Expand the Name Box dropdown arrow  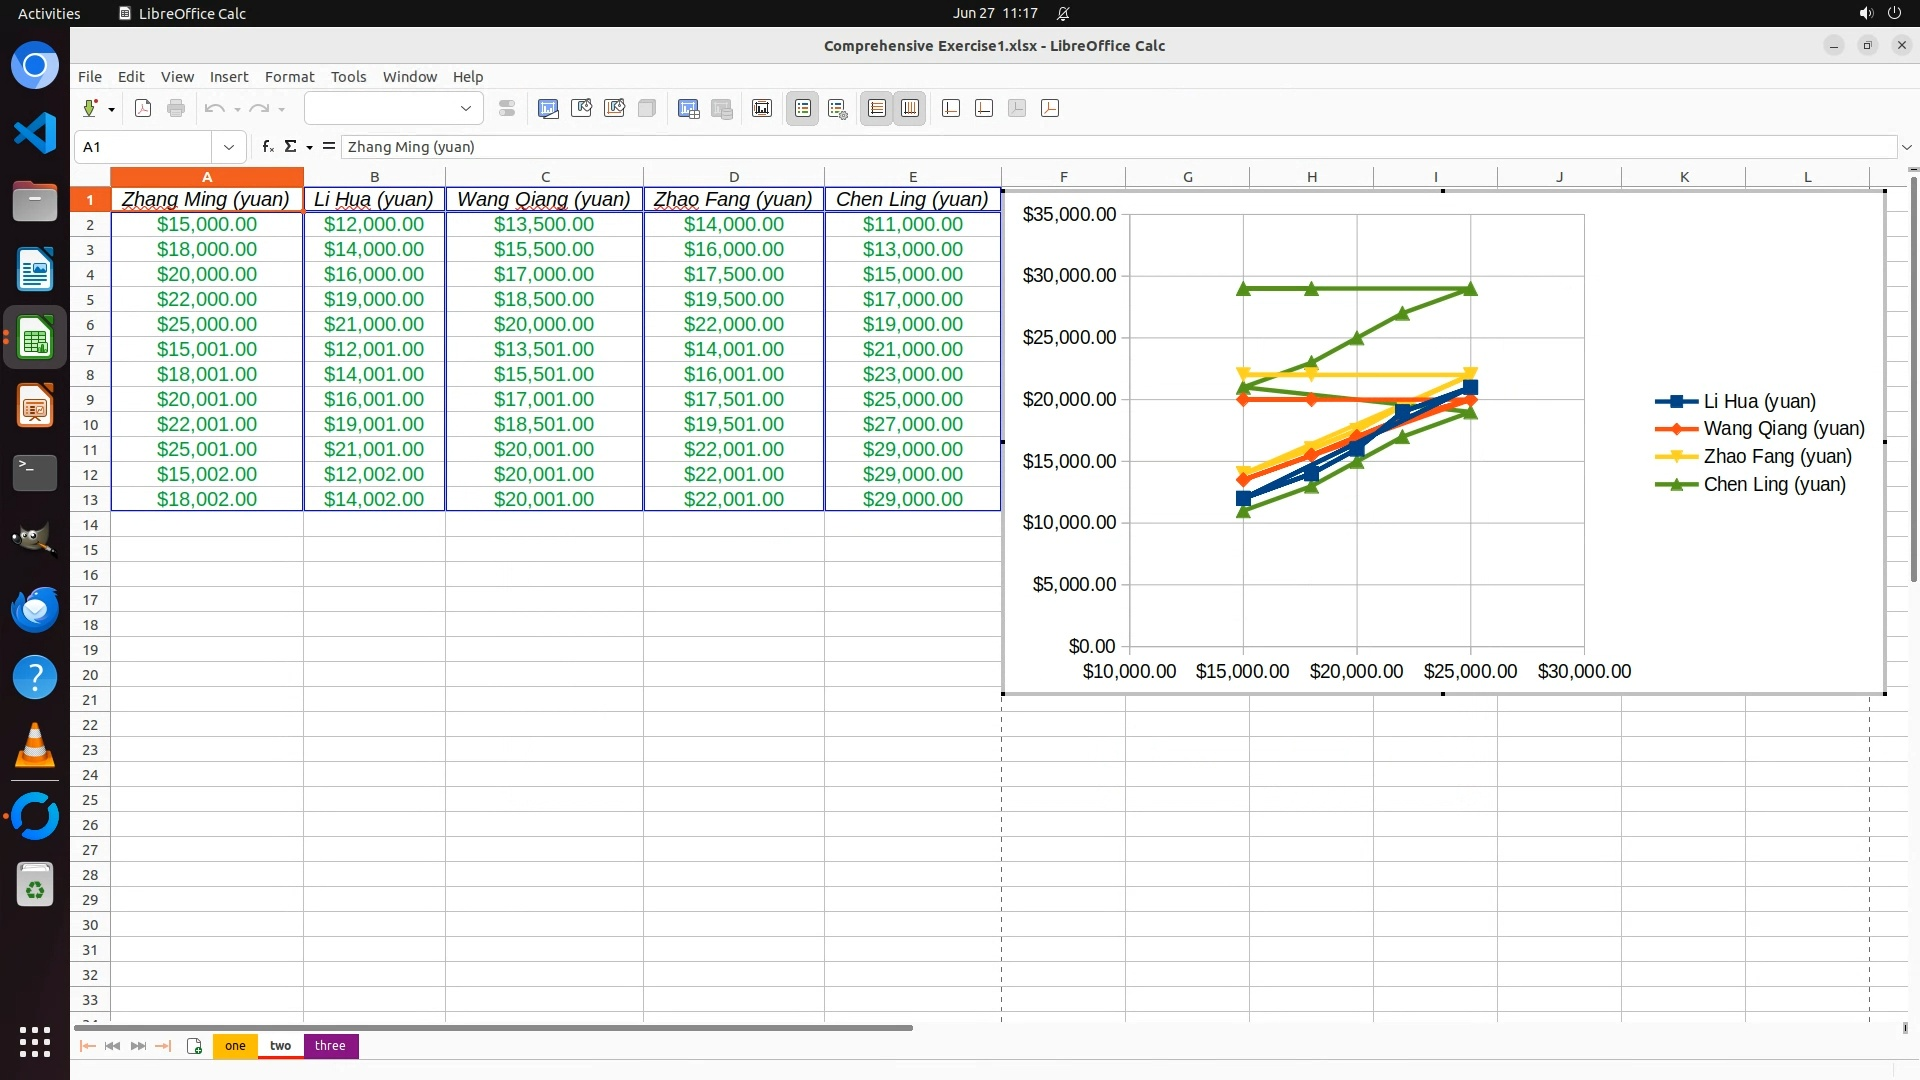coord(229,147)
